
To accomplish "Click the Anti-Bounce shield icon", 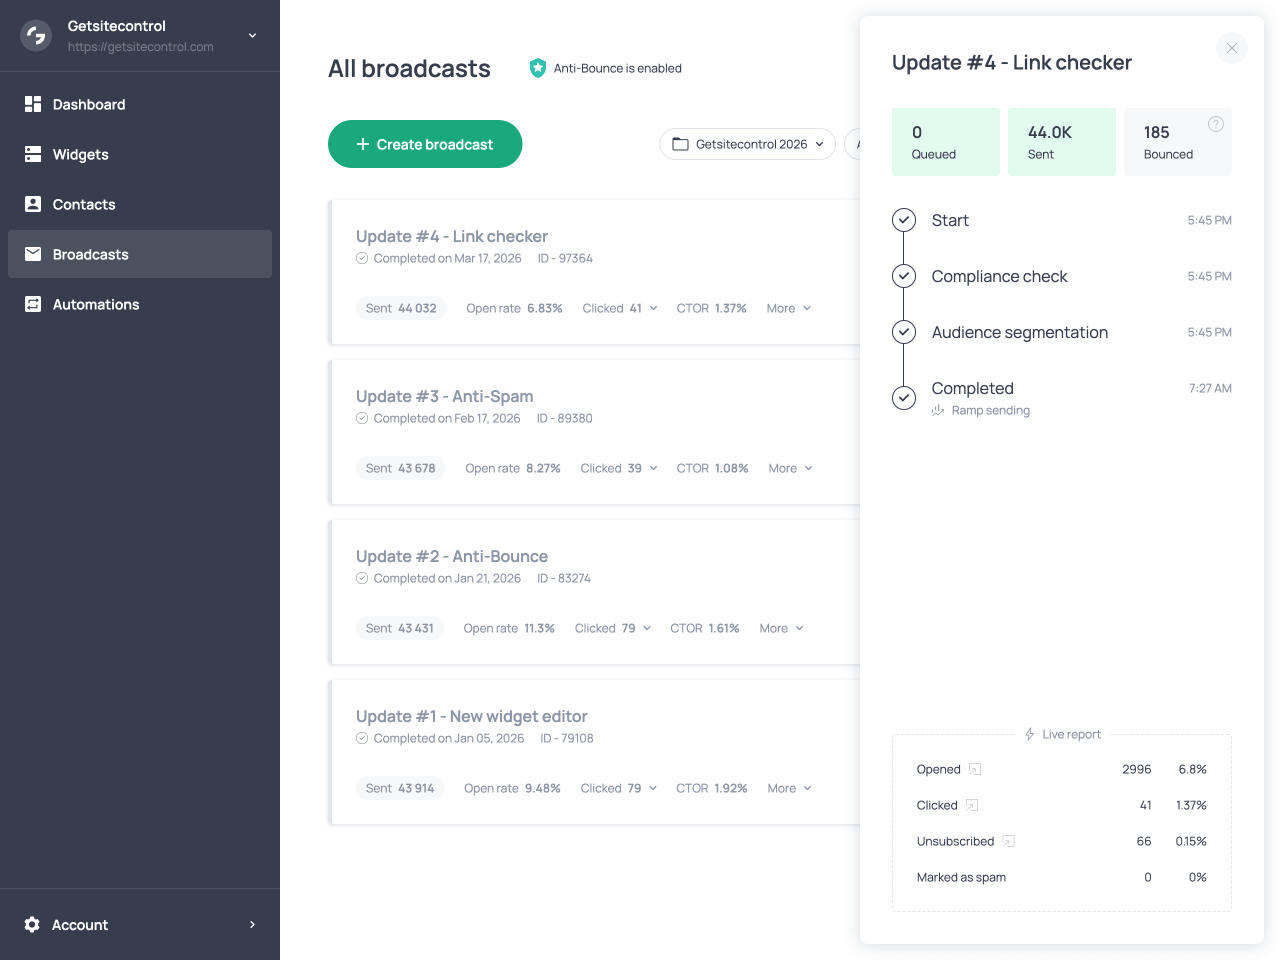I will 538,68.
